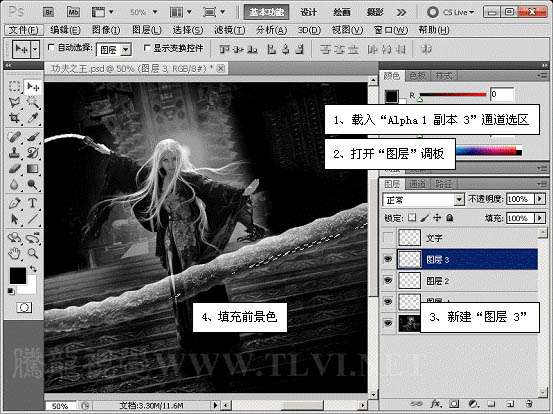The width and height of the screenshot is (553, 414).
Task: Select the Hand tool
Action: pyautogui.click(x=14, y=253)
